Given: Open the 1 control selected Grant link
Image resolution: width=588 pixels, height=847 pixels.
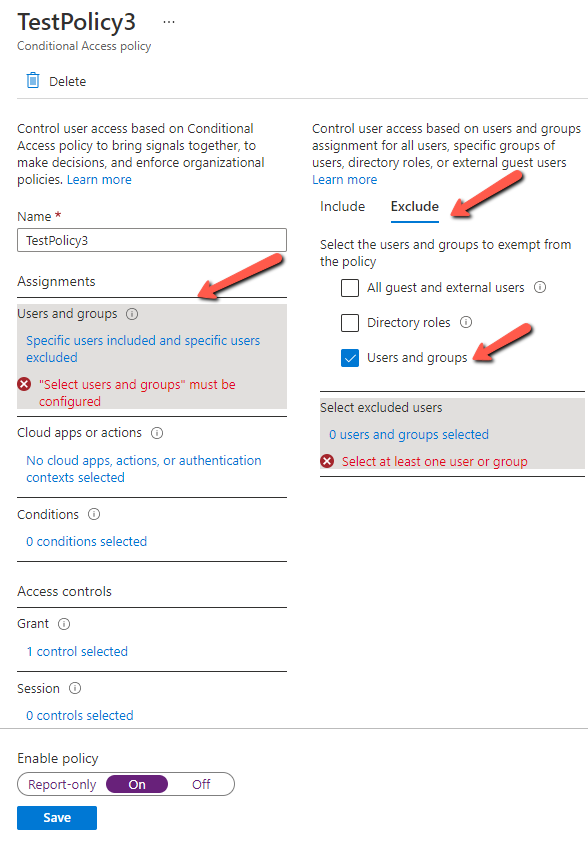Looking at the screenshot, I should click(x=76, y=651).
